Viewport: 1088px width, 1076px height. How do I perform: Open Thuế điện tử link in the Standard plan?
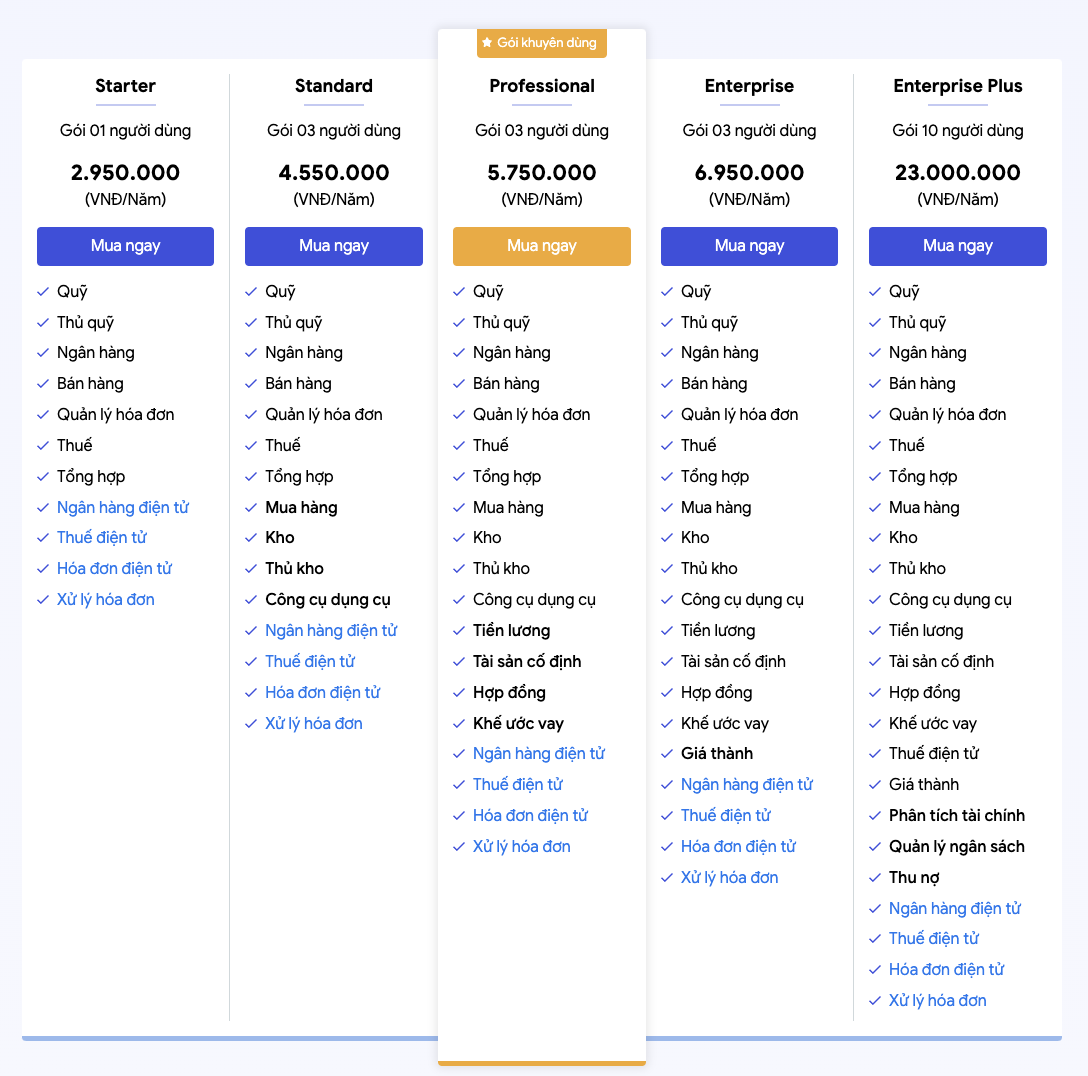pyautogui.click(x=310, y=662)
